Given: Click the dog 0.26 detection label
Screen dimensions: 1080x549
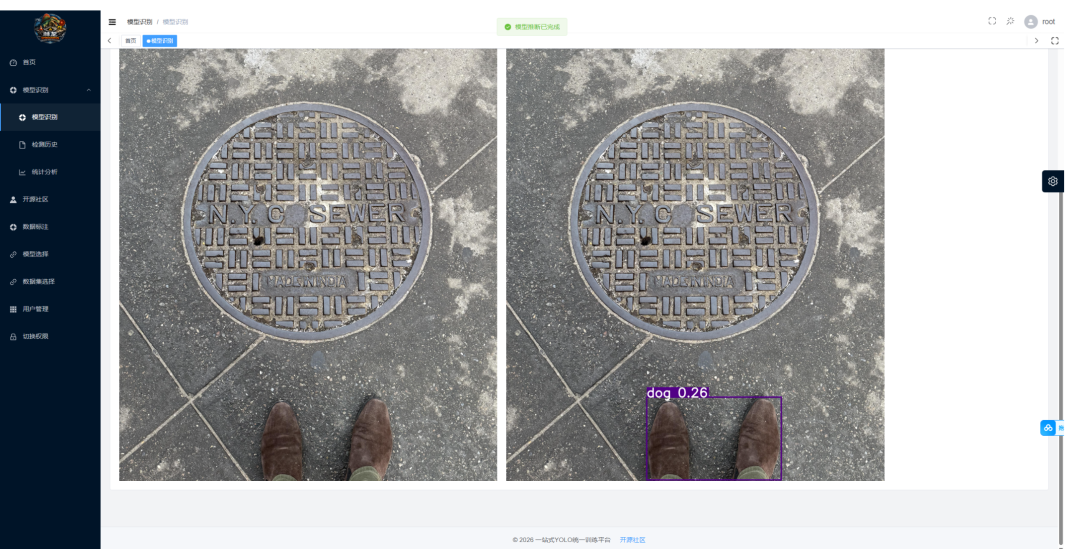Looking at the screenshot, I should (677, 393).
